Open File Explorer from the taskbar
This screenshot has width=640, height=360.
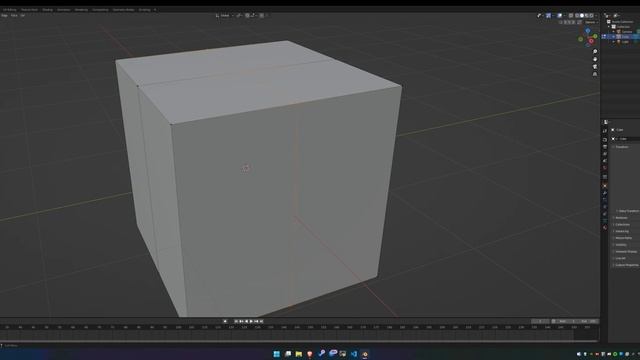click(299, 354)
